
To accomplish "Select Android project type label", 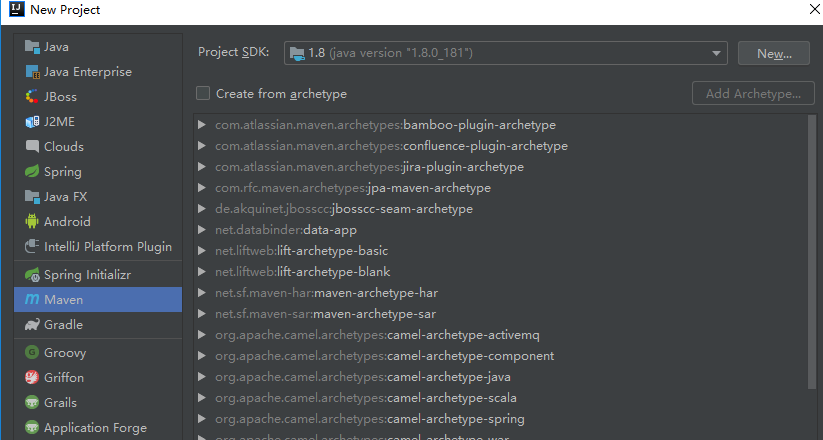I will (x=67, y=222).
